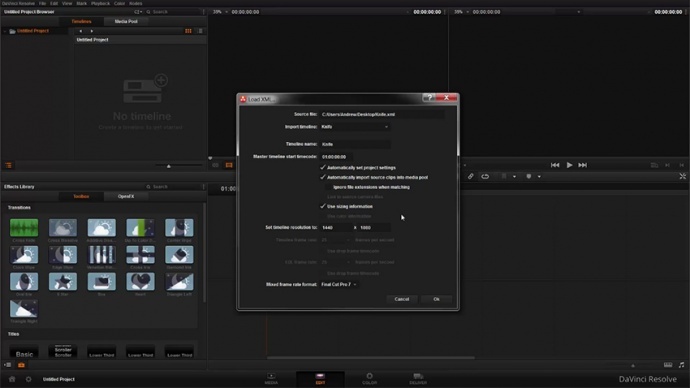Switch to thumbnail grid view in browser

pos(188,31)
